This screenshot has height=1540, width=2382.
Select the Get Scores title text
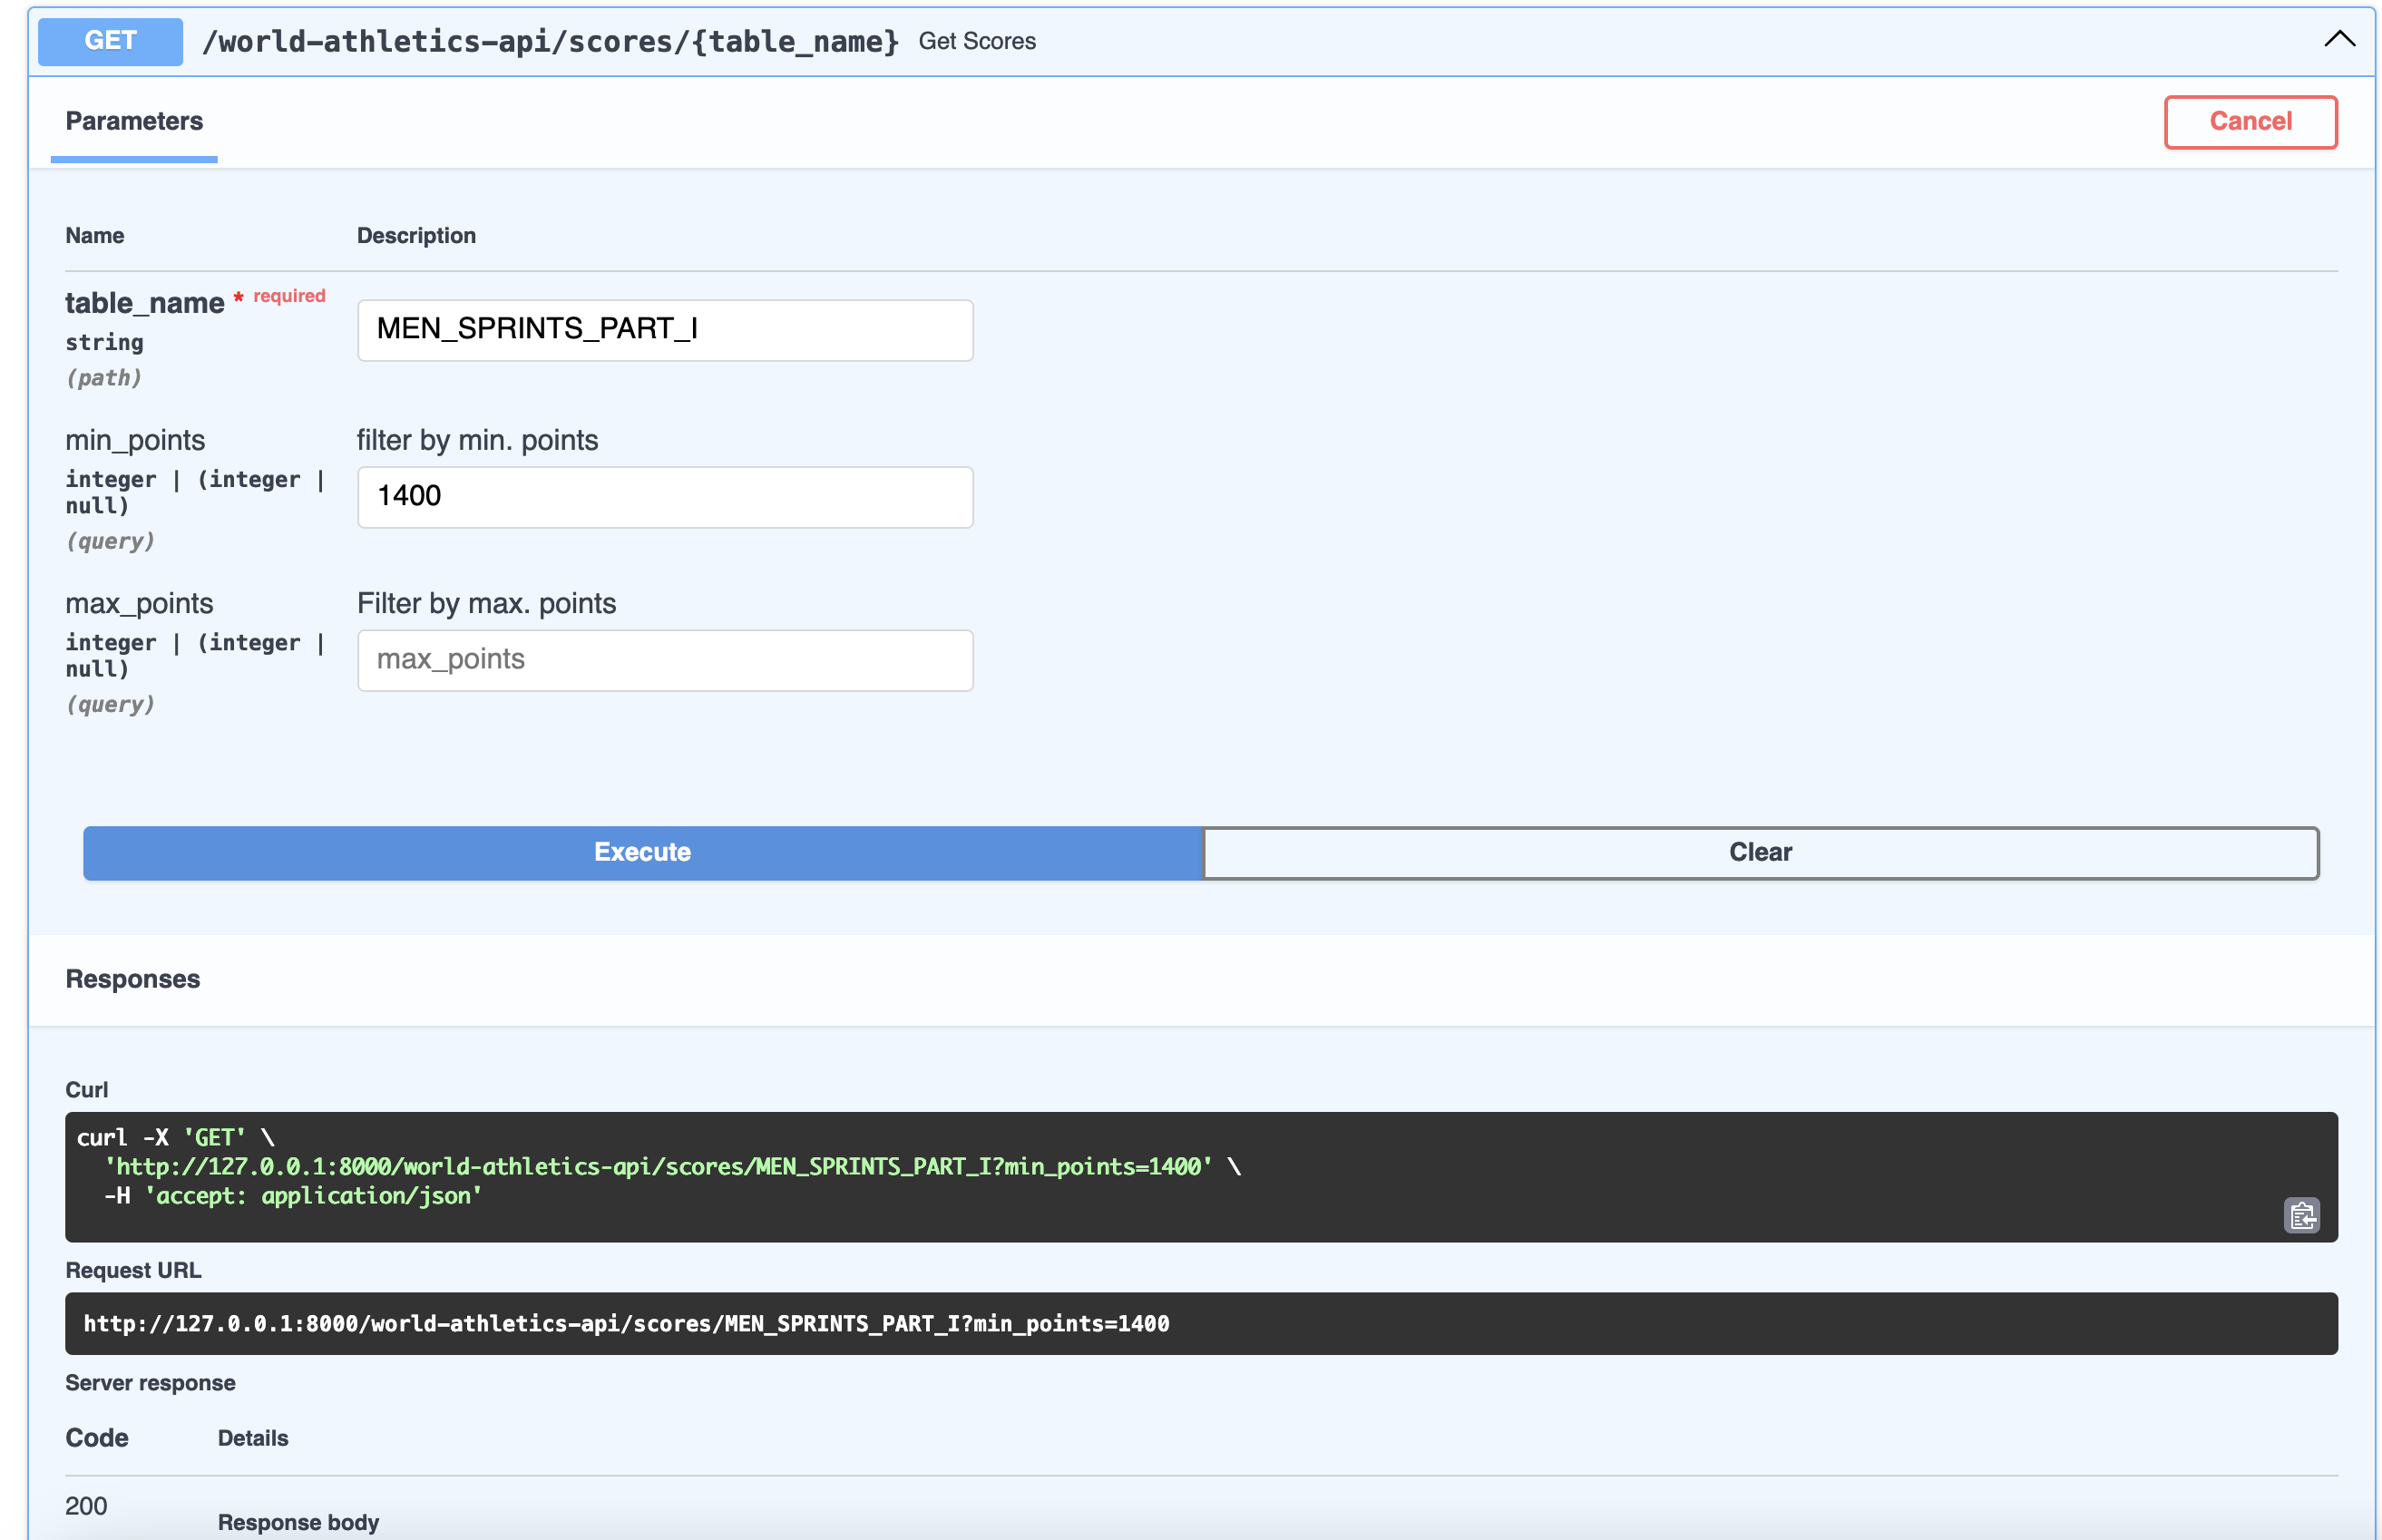pyautogui.click(x=977, y=41)
